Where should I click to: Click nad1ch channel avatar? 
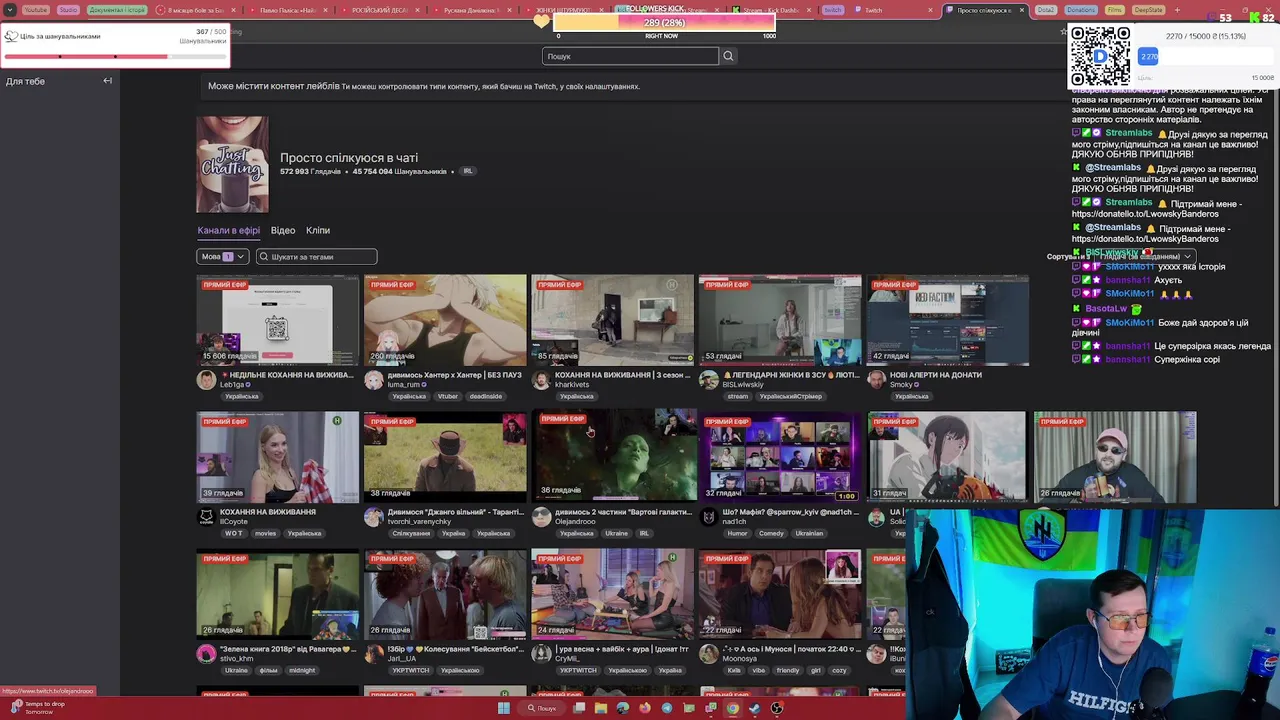click(708, 517)
